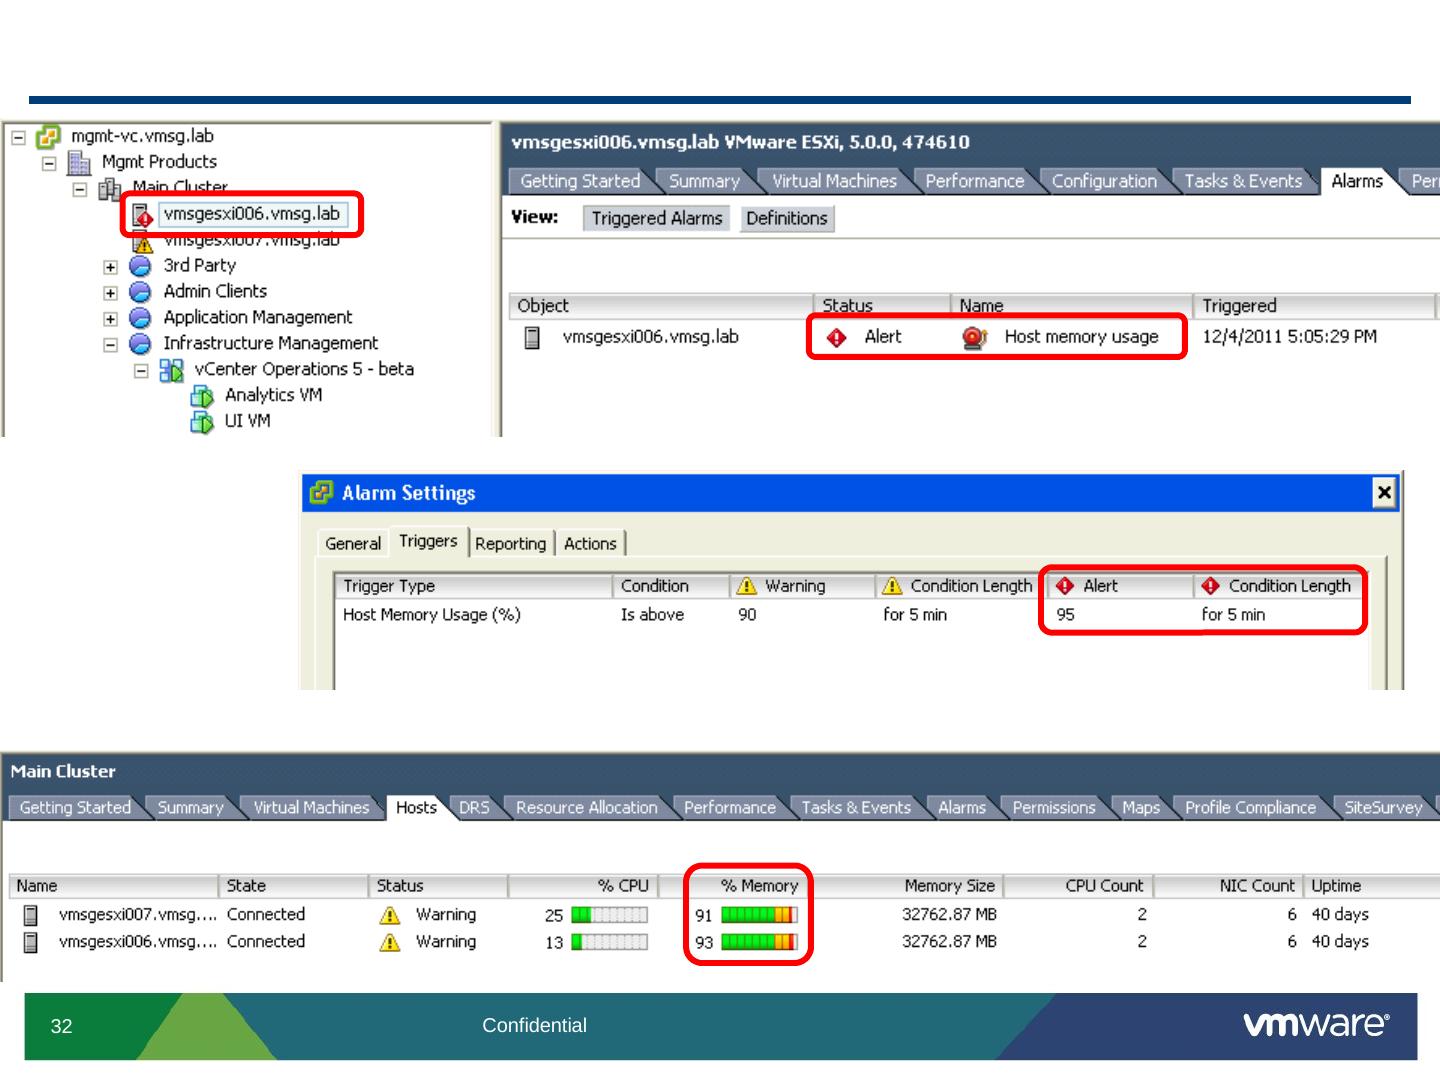1440x1080 pixels.
Task: Show the alarm Definitions view
Action: (787, 218)
